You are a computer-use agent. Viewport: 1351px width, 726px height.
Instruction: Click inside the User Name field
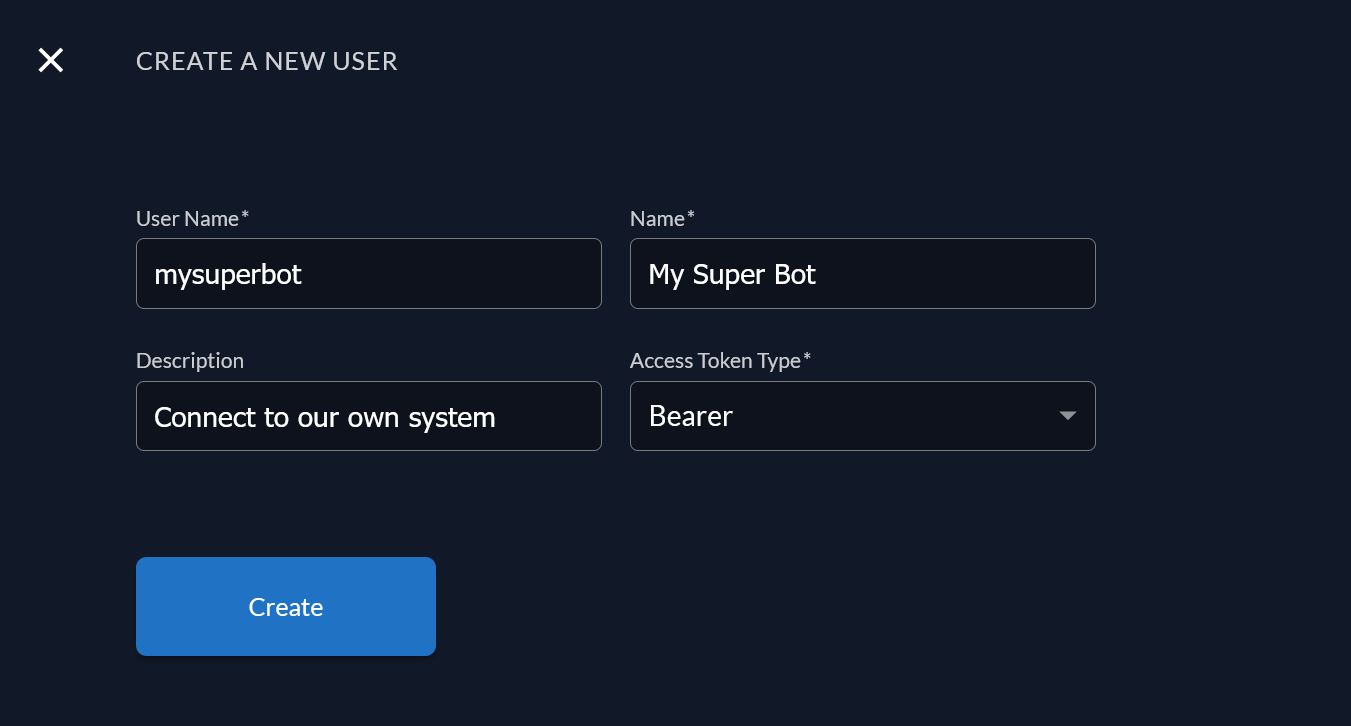(x=368, y=273)
